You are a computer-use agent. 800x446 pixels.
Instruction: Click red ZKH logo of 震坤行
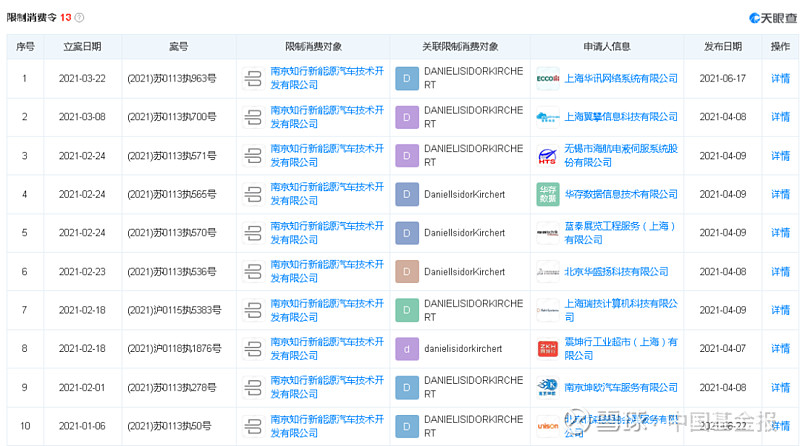548,349
